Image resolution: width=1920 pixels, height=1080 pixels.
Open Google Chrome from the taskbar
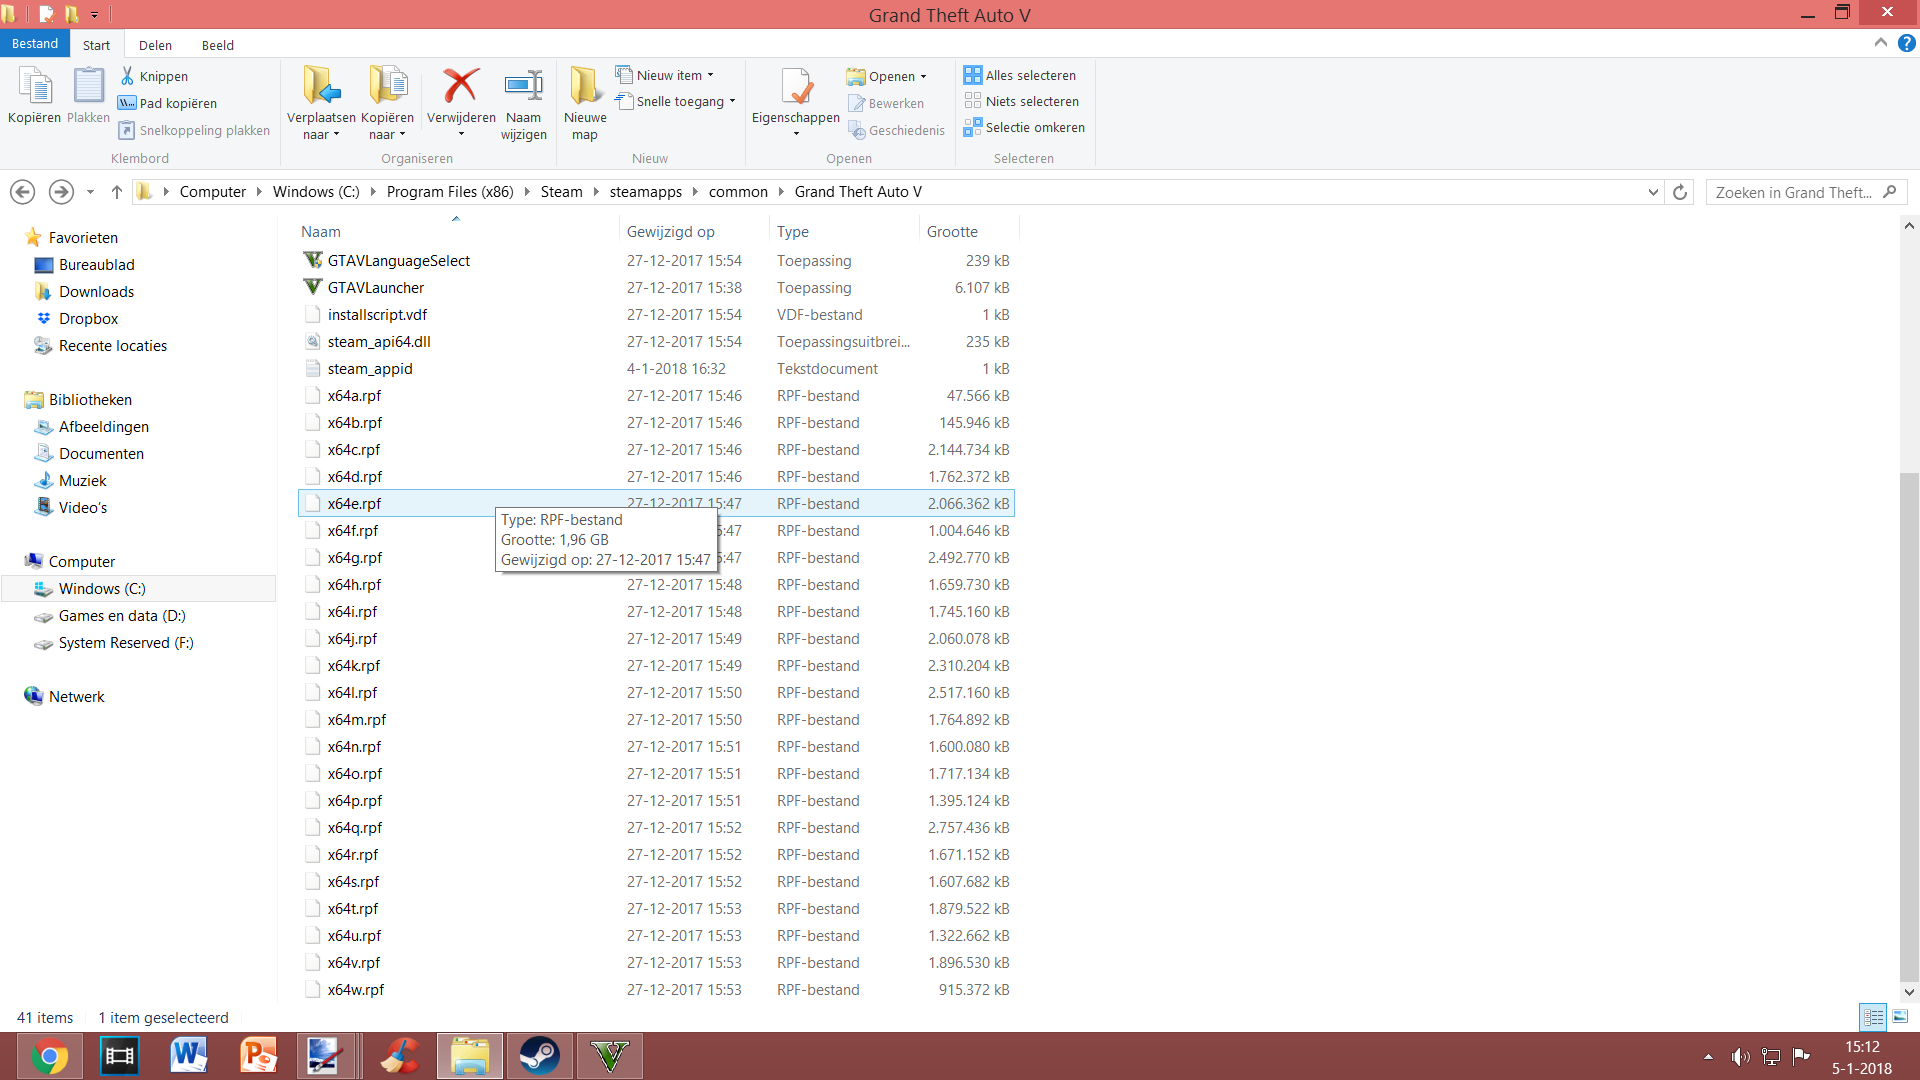click(49, 1056)
